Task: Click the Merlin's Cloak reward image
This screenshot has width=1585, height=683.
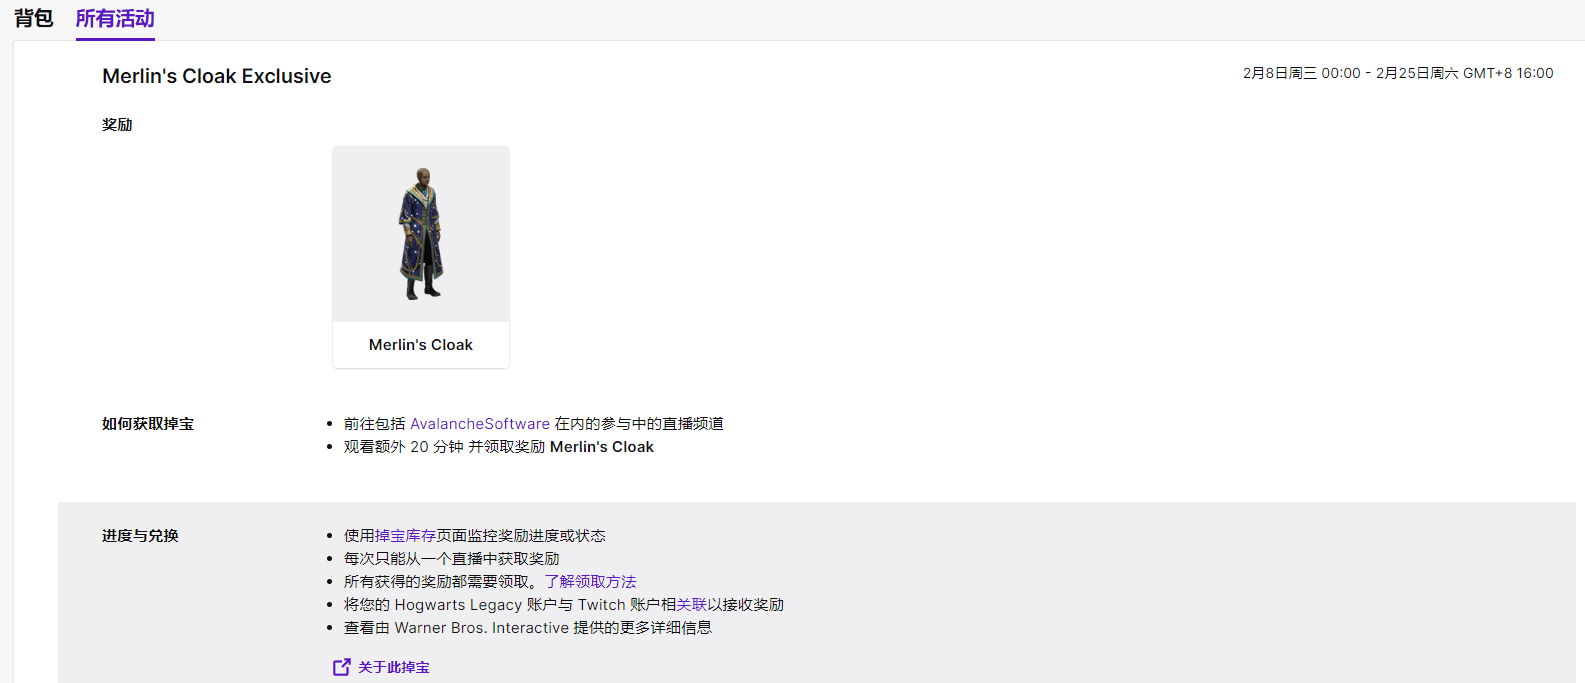Action: 421,234
